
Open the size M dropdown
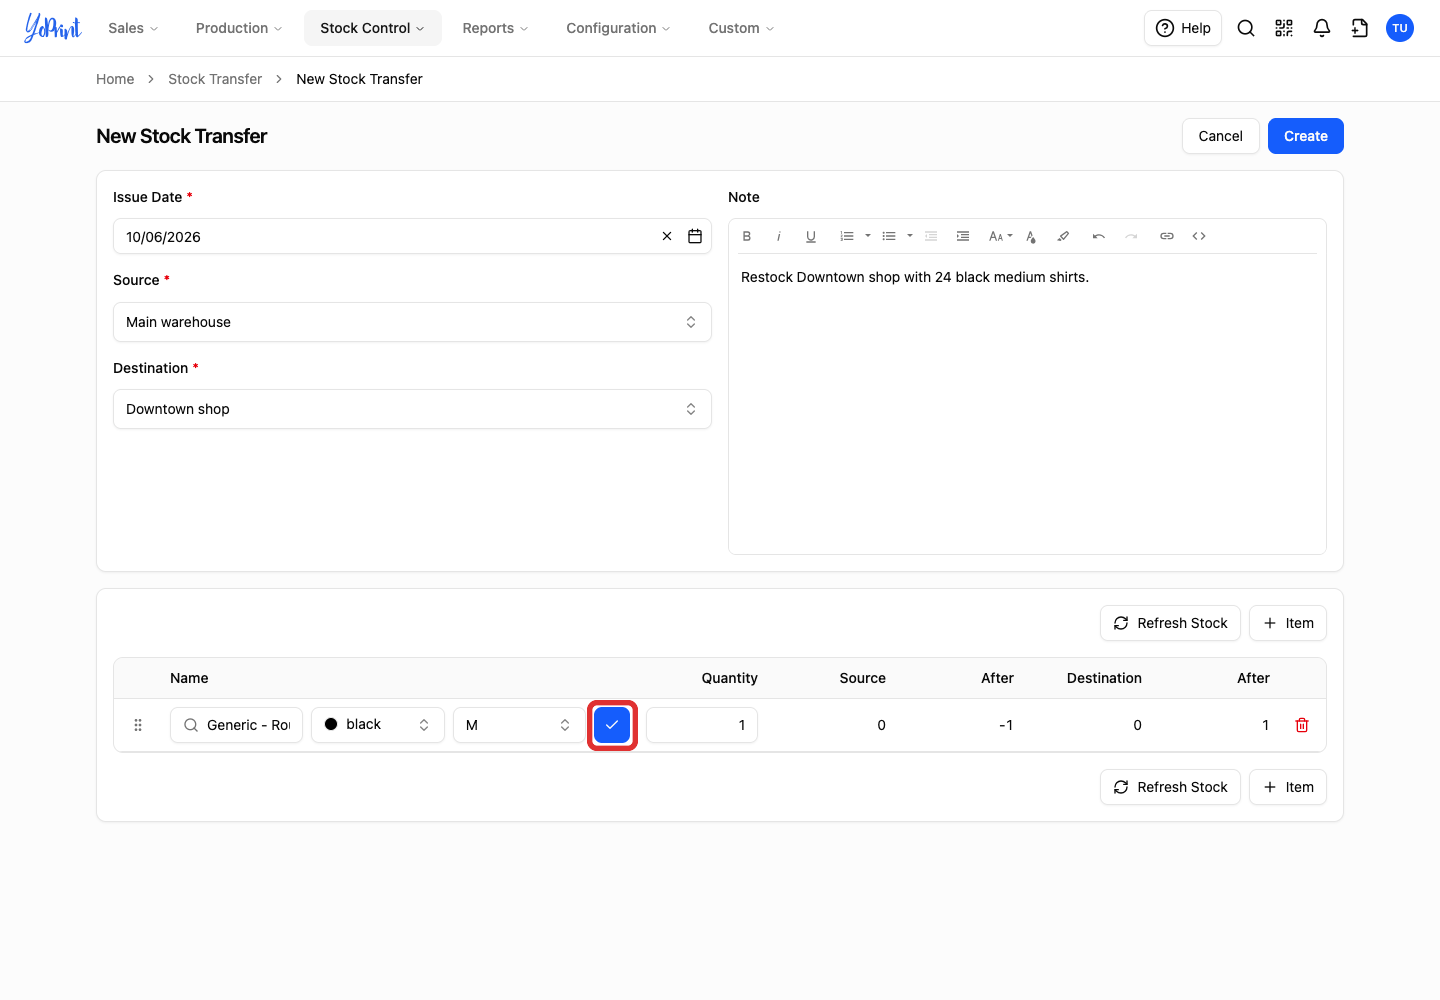pyautogui.click(x=519, y=725)
